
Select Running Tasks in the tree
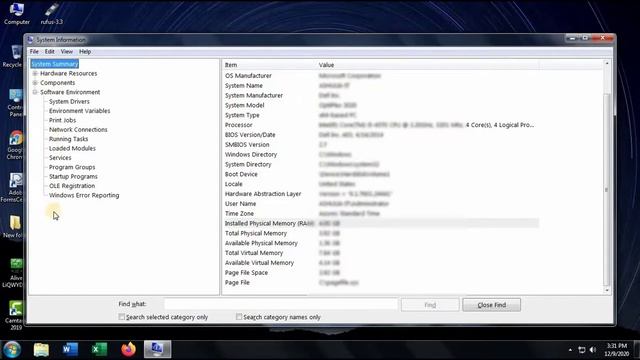tap(69, 139)
